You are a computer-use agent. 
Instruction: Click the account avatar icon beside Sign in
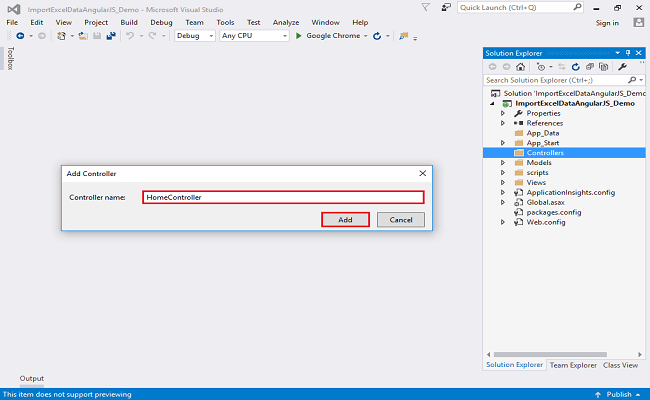point(639,22)
